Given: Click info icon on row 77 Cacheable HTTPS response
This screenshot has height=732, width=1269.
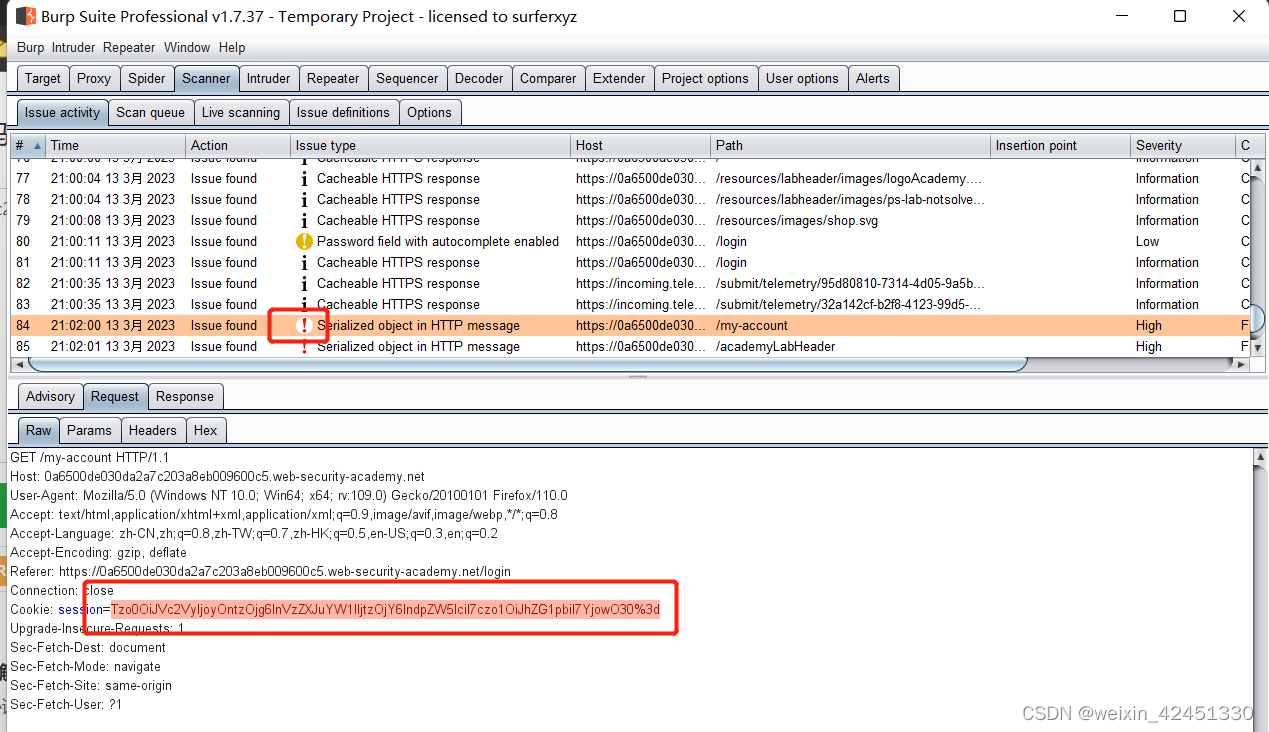Looking at the screenshot, I should (x=305, y=179).
